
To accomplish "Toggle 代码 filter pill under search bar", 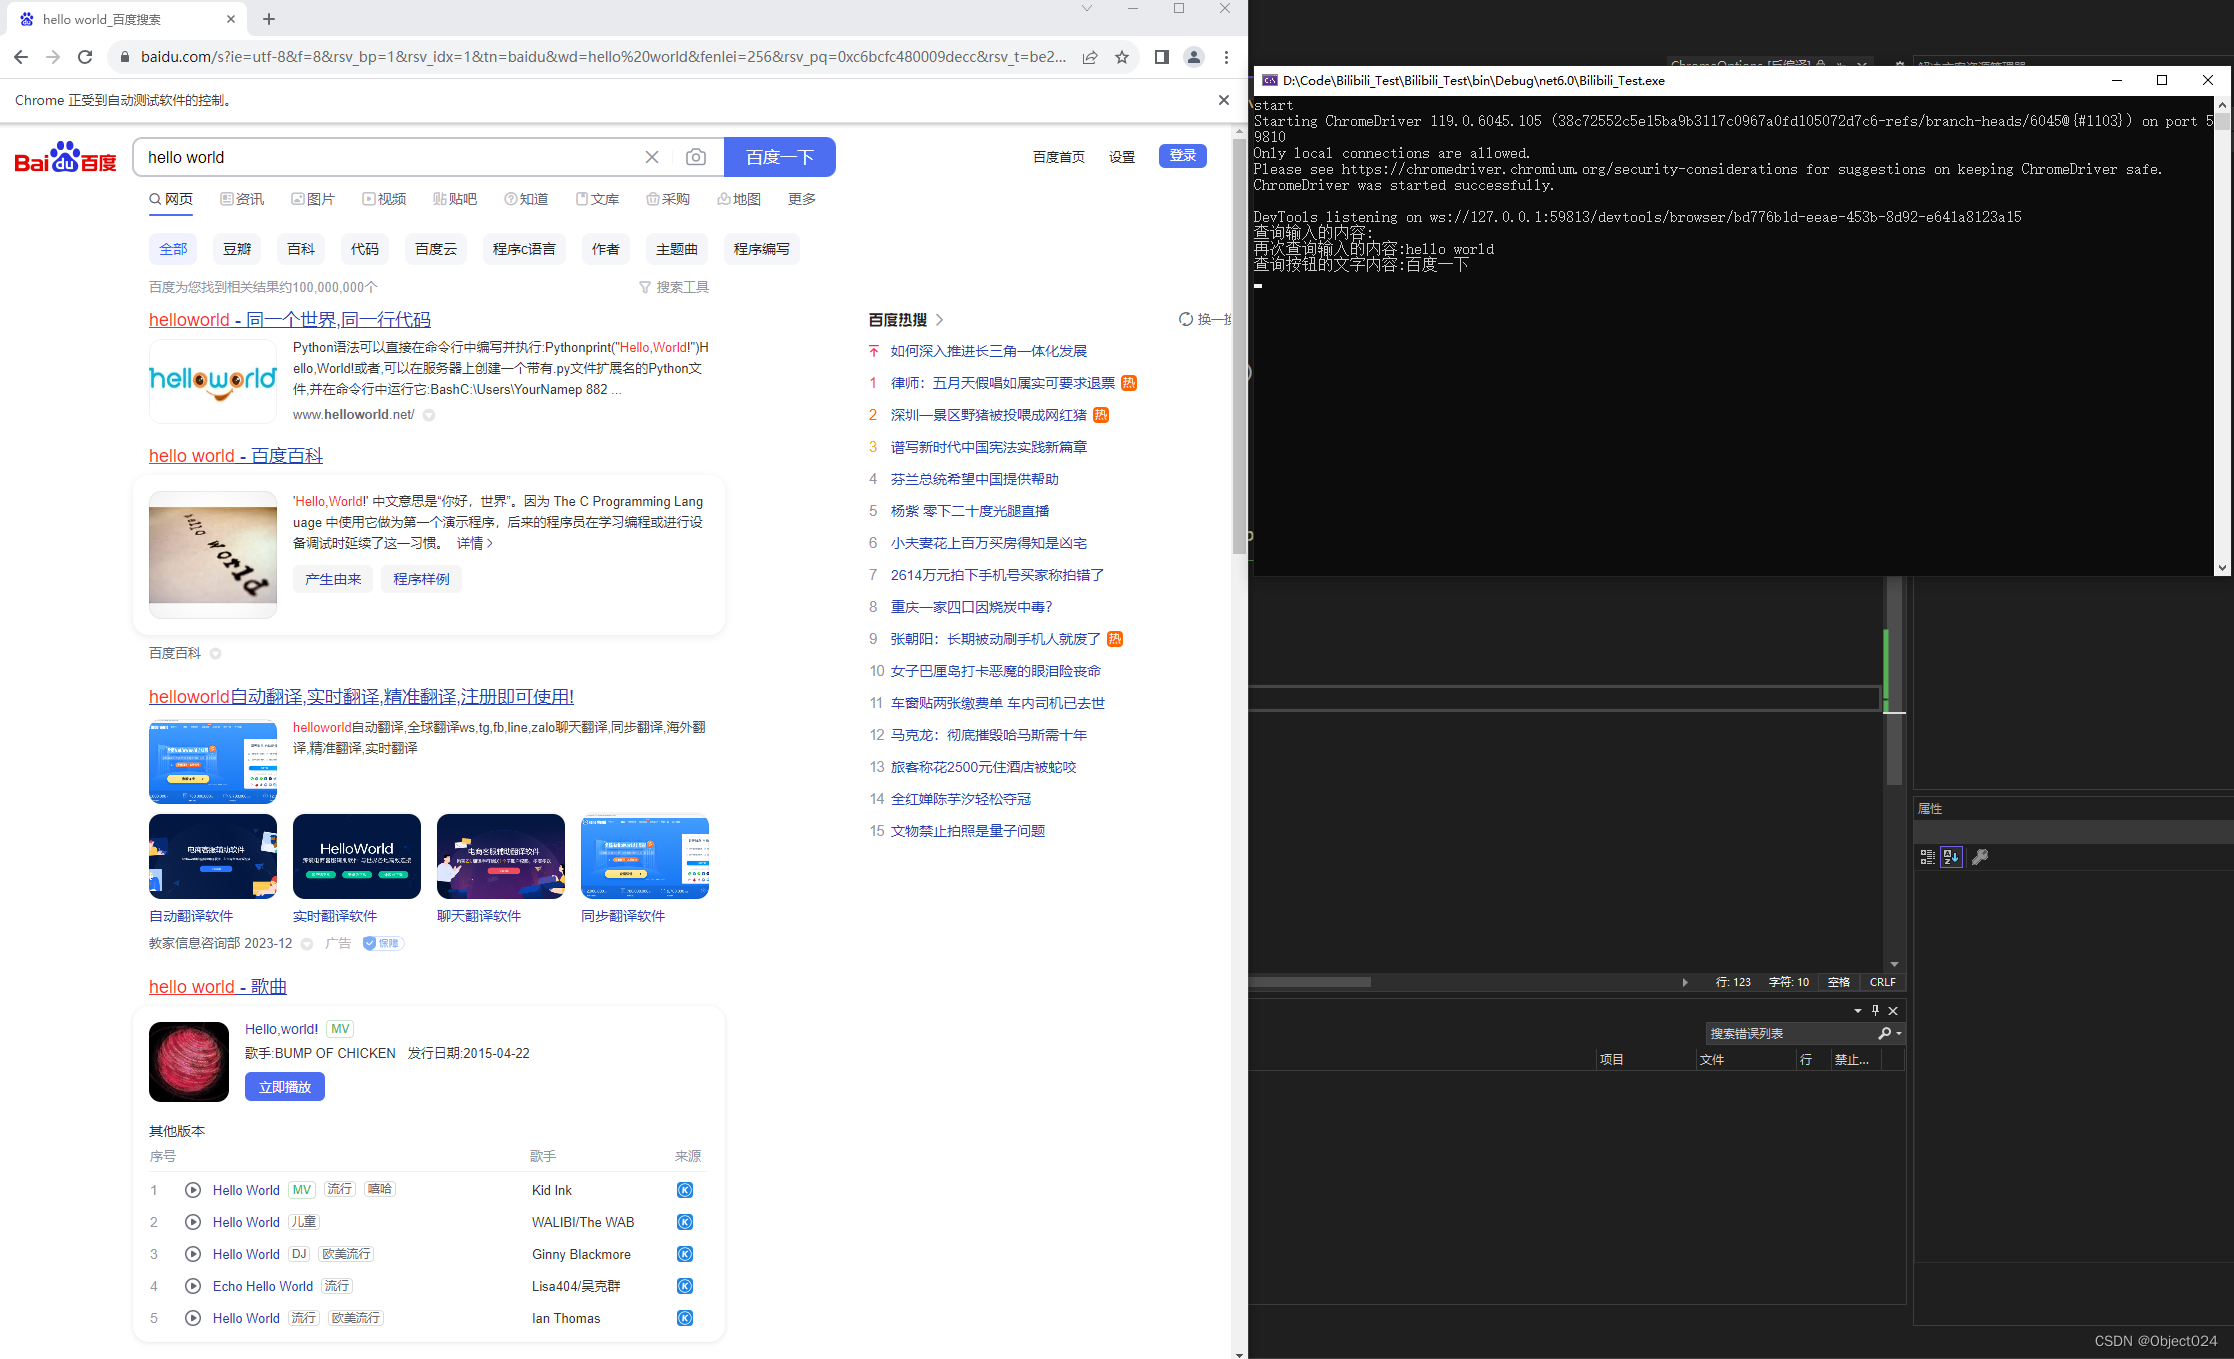I will [365, 249].
